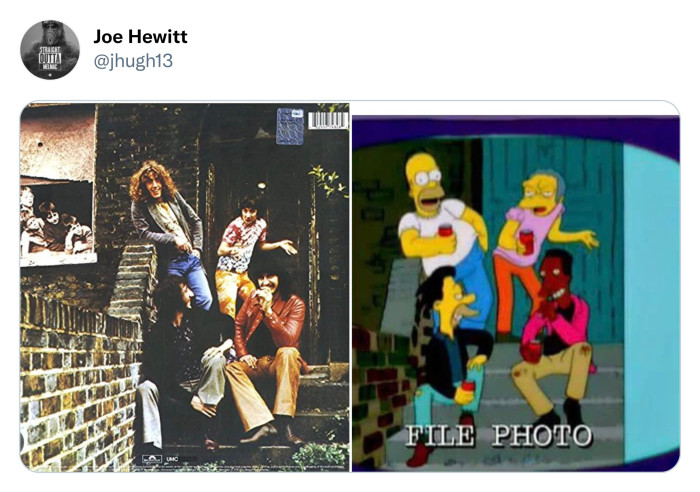Screen dimensions: 700x492
Task: Open the left album cover photo
Action: tap(185, 287)
